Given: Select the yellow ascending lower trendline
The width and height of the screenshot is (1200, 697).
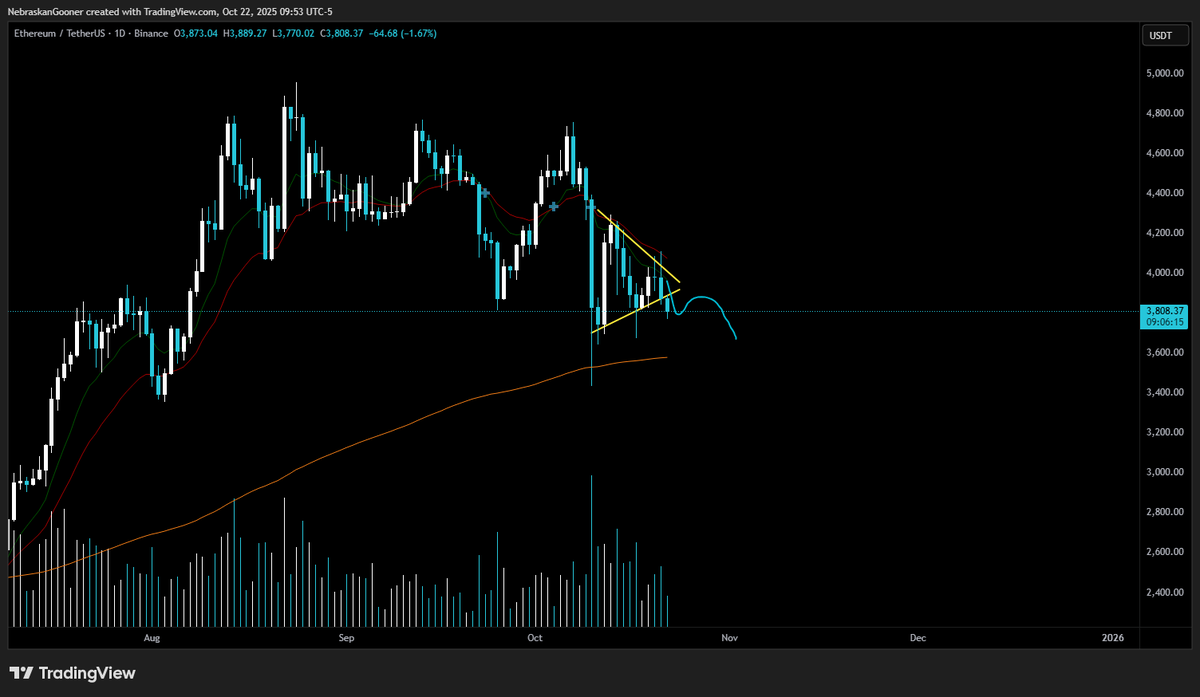Looking at the screenshot, I should (x=636, y=310).
